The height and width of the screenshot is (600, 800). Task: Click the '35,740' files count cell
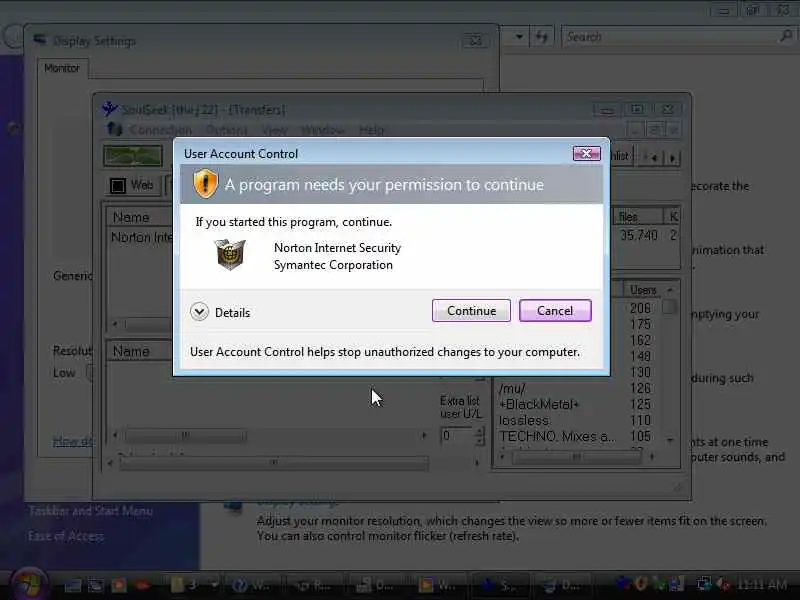pyautogui.click(x=639, y=235)
